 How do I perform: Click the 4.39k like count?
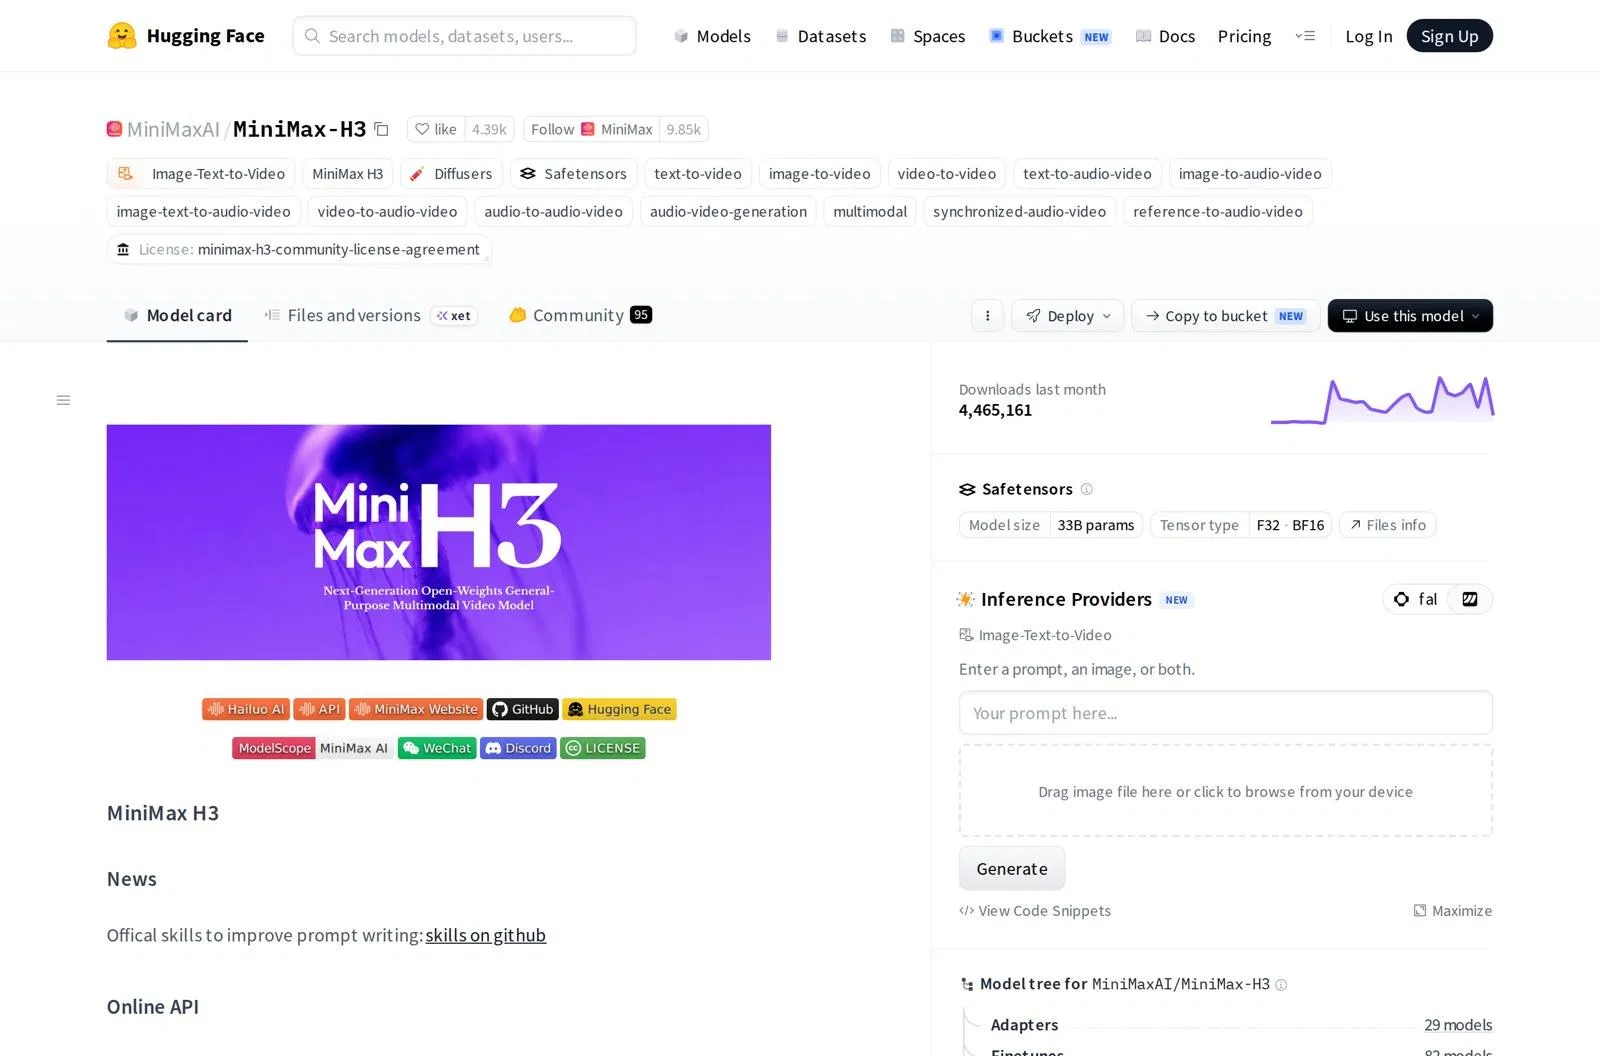pos(489,129)
